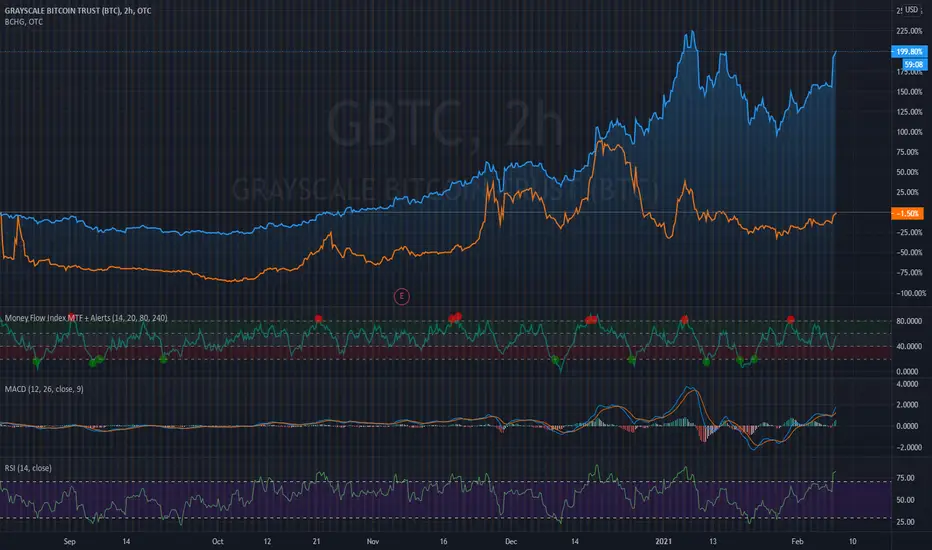Click the Sep label on the time axis
Screen dimensions: 932x550
[70, 542]
